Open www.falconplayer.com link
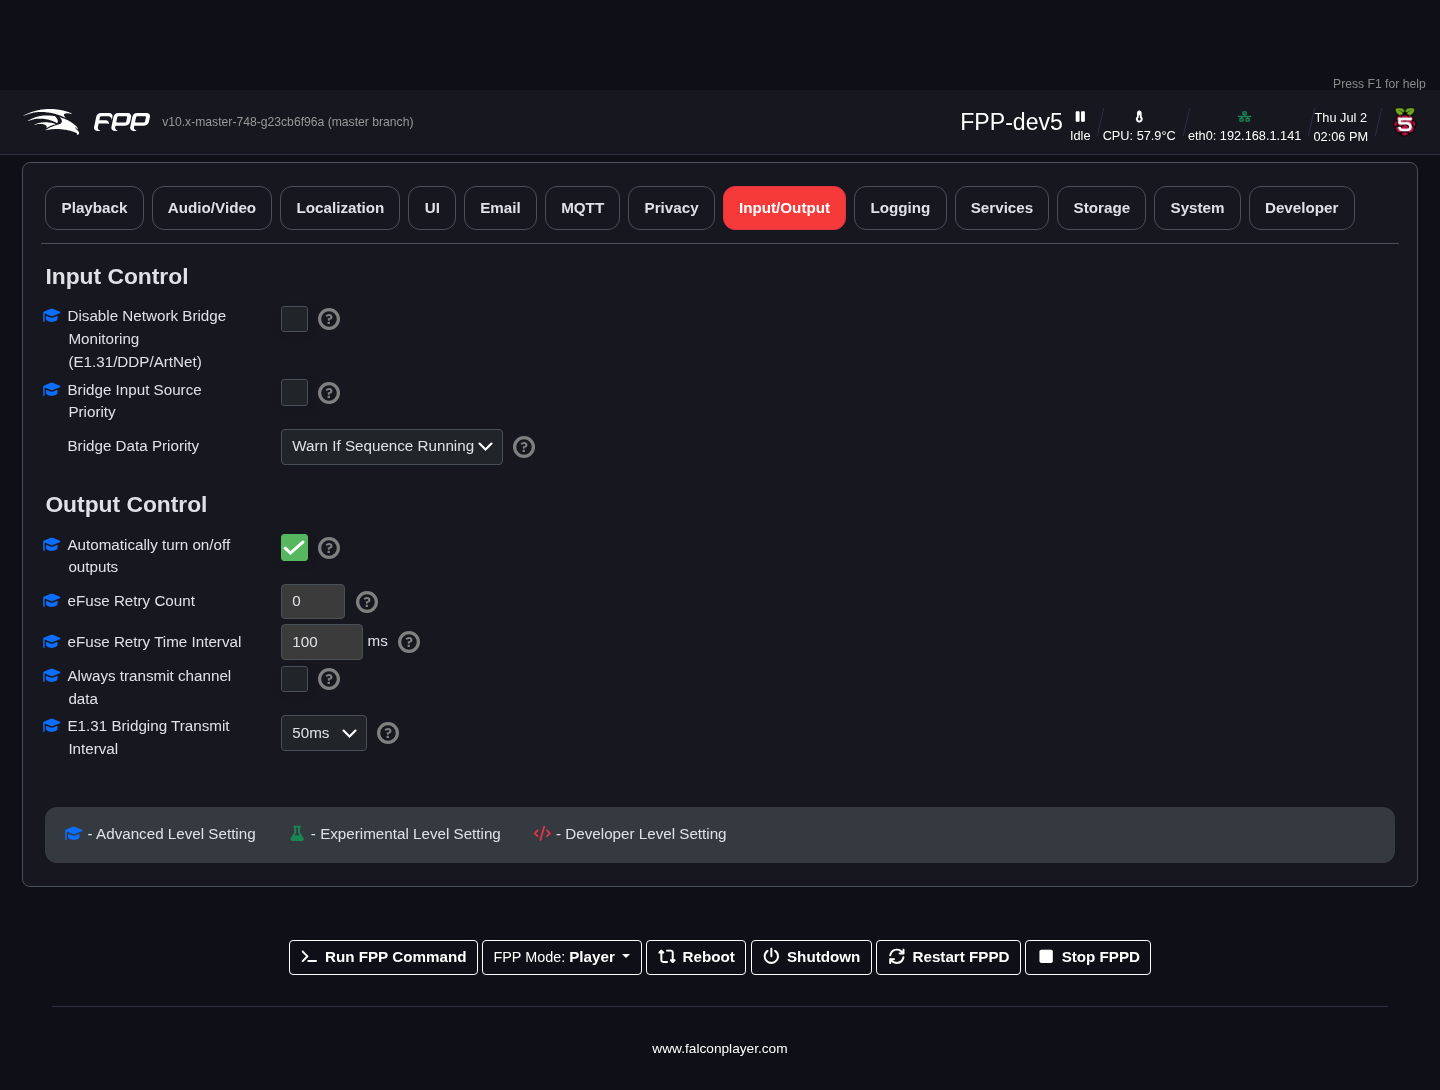The width and height of the screenshot is (1440, 1090). click(720, 1049)
